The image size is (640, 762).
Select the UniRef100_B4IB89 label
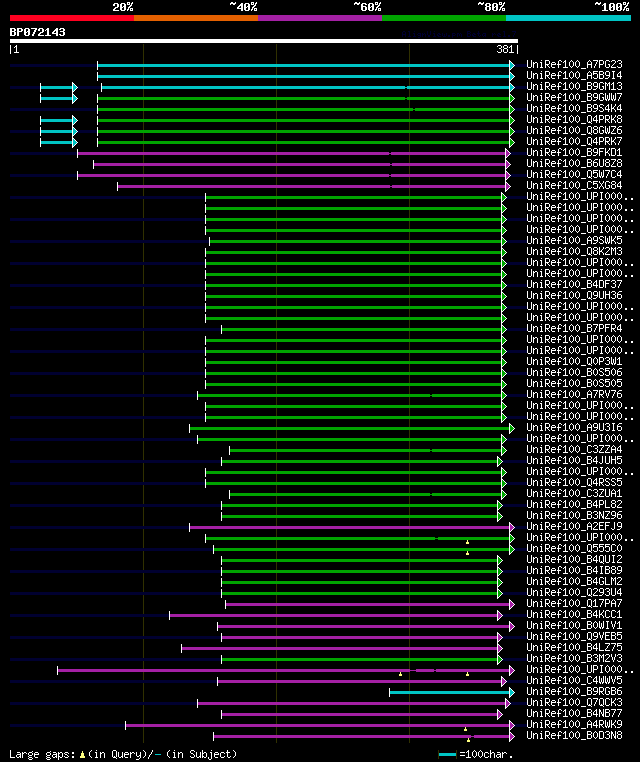point(574,570)
